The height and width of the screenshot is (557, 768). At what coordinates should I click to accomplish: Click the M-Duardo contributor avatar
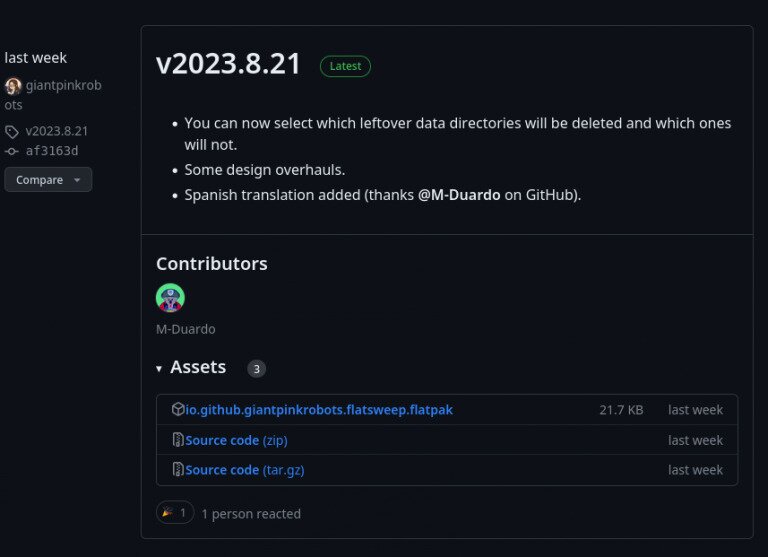coord(170,298)
